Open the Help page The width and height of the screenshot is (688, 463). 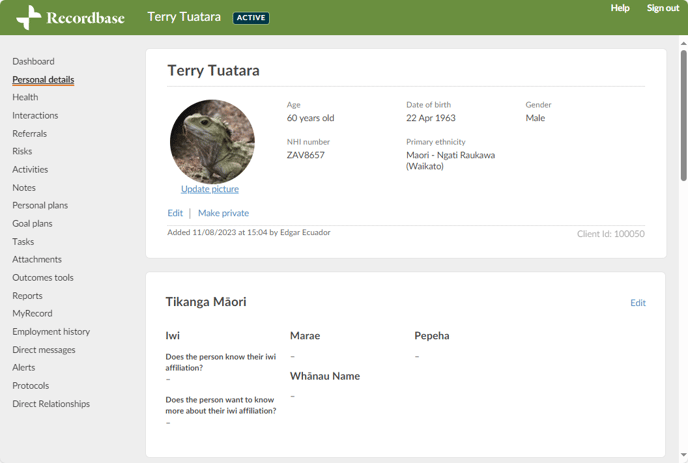(x=620, y=8)
